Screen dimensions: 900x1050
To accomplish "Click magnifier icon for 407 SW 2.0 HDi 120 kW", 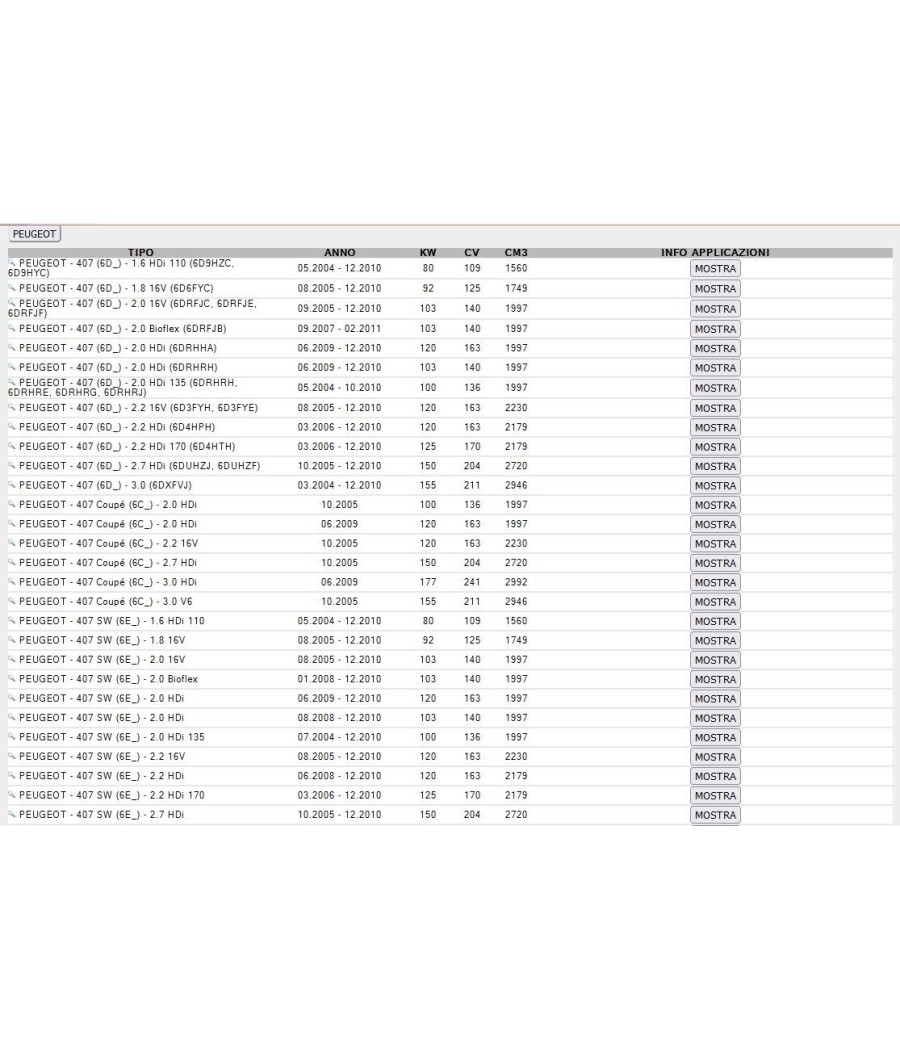I will point(12,698).
